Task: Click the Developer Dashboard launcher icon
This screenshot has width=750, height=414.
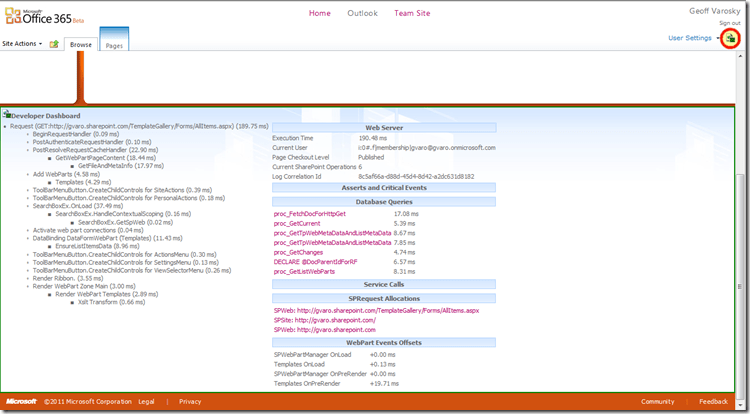Action: click(x=732, y=38)
